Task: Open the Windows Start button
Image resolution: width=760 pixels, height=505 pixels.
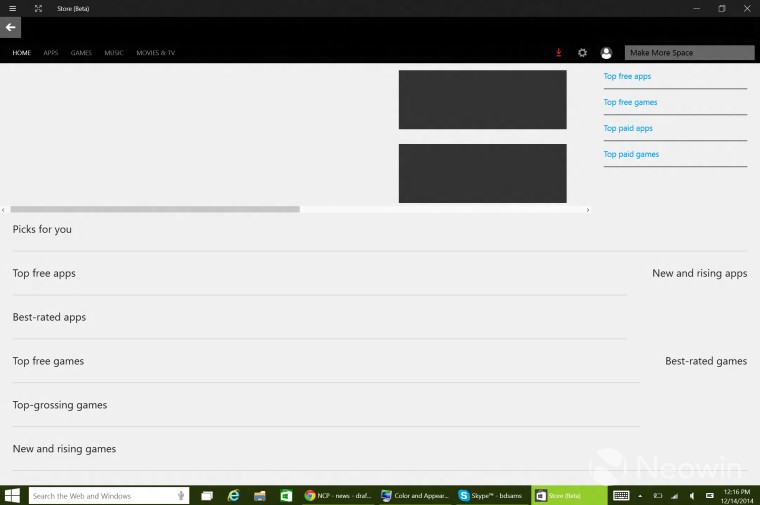Action: [12, 495]
